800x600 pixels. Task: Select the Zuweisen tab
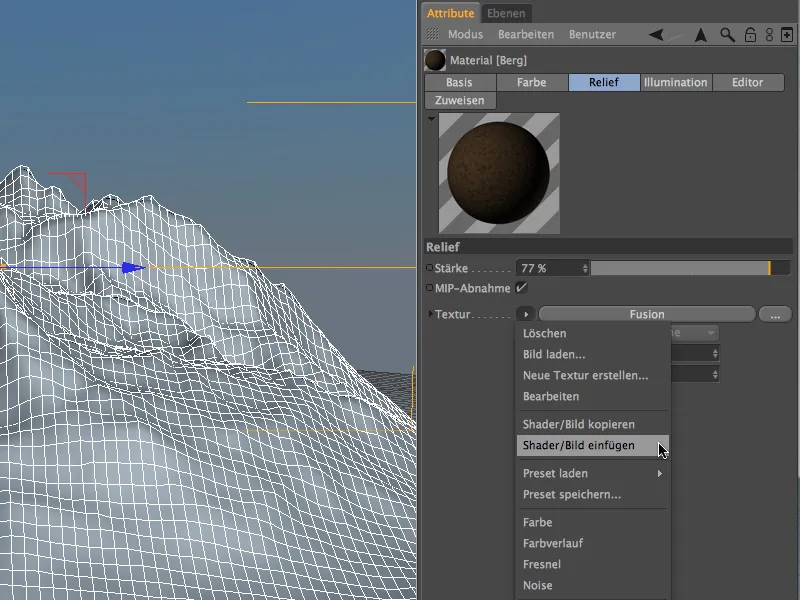[460, 101]
